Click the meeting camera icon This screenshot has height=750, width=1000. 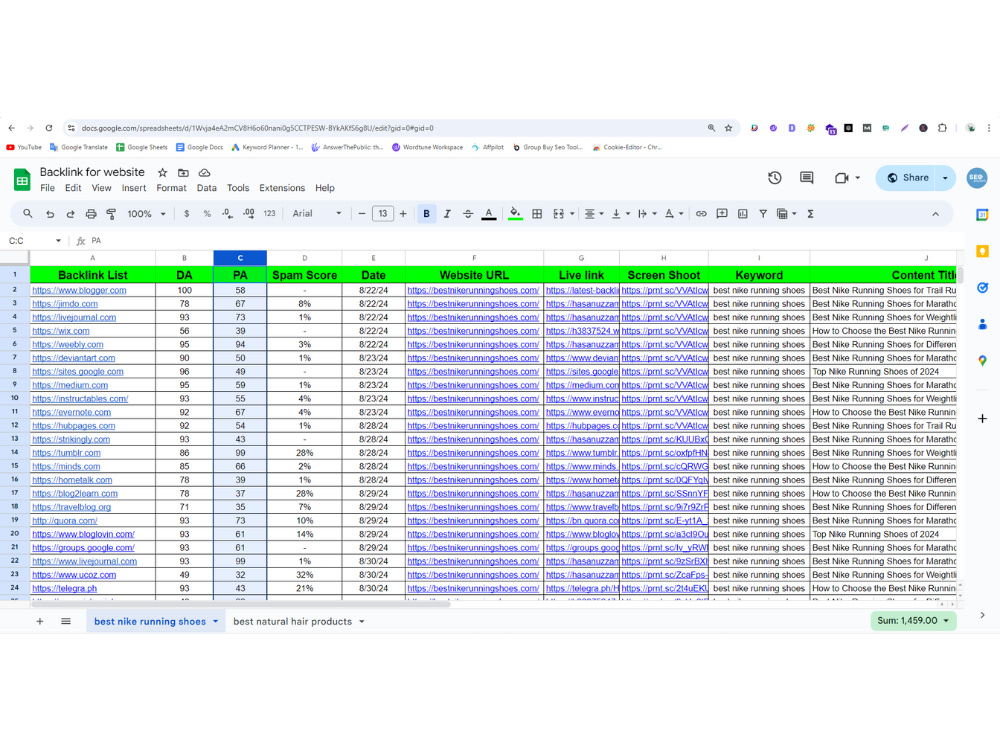click(x=841, y=178)
